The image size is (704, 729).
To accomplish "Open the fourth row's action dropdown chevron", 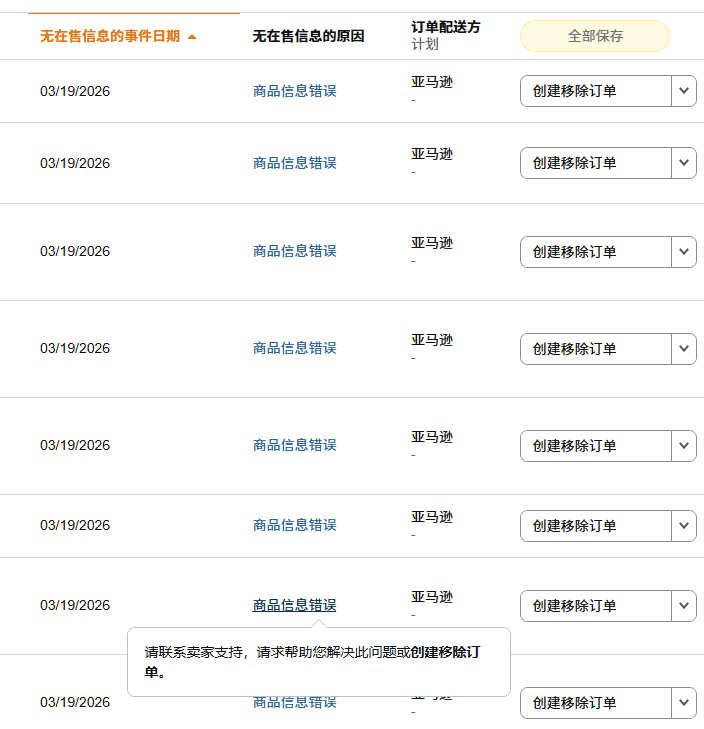I will pyautogui.click(x=684, y=348).
